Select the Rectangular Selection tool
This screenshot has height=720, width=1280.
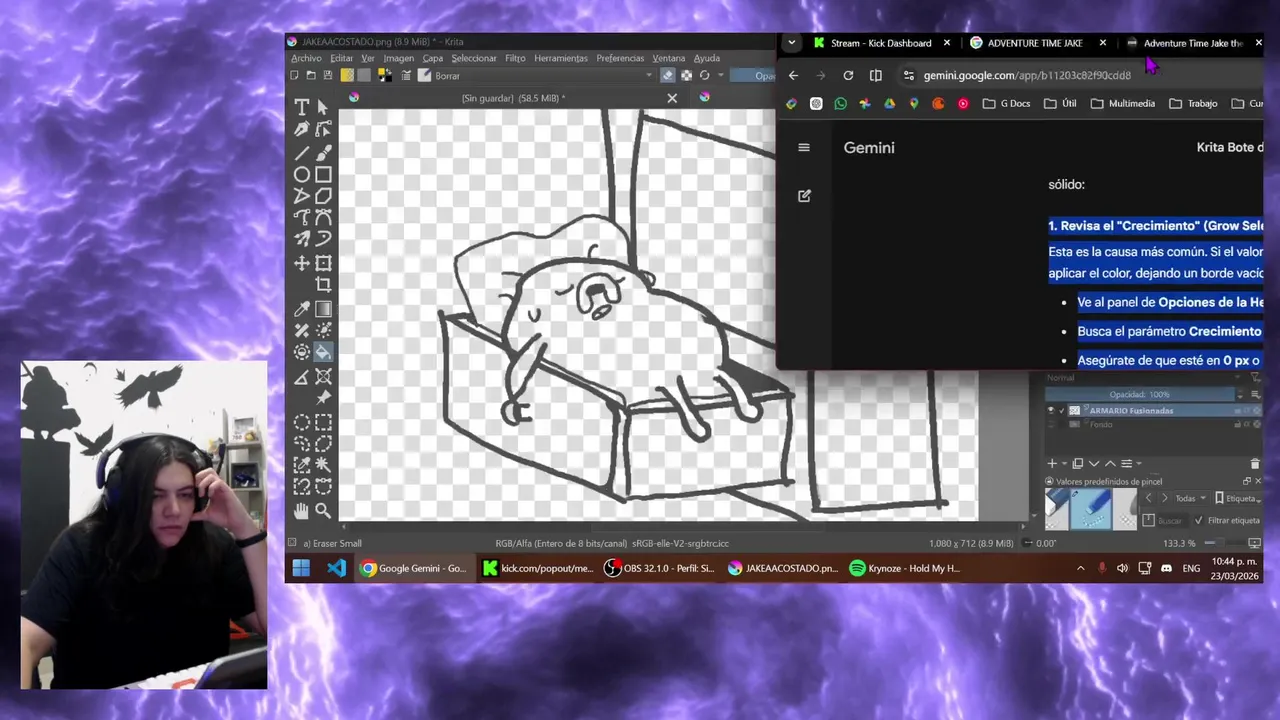click(x=323, y=422)
